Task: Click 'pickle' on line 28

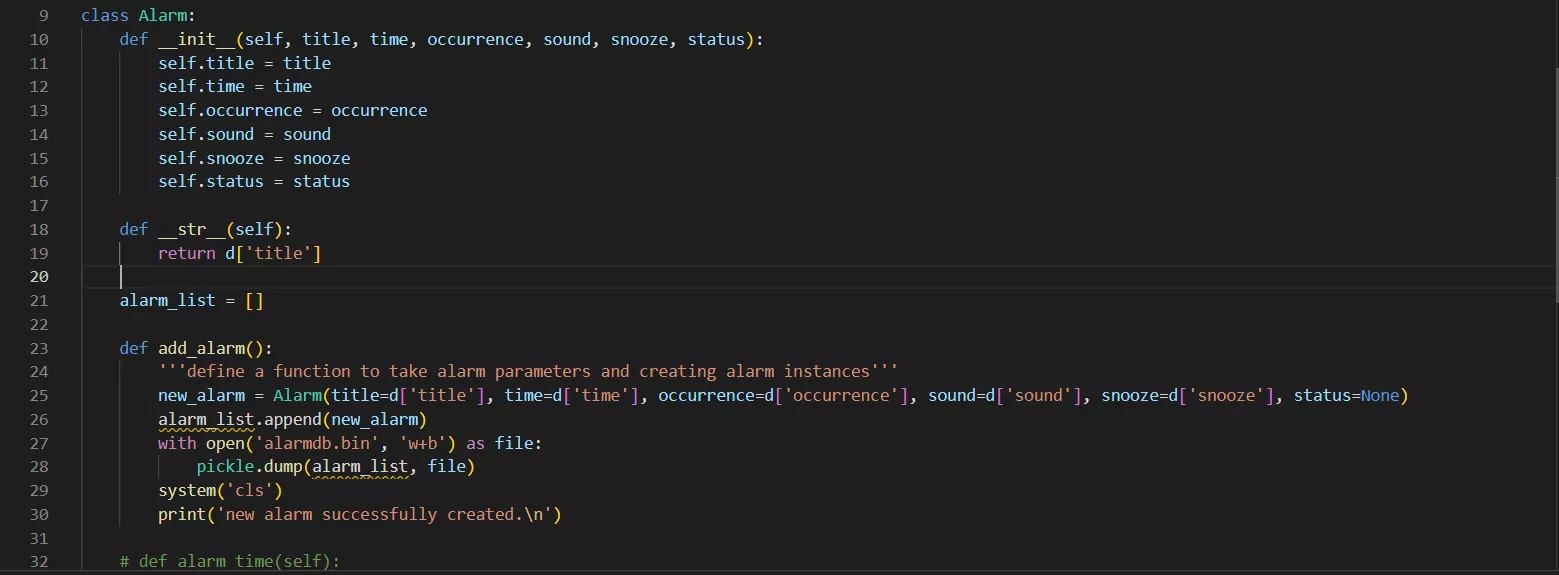Action: click(x=225, y=467)
